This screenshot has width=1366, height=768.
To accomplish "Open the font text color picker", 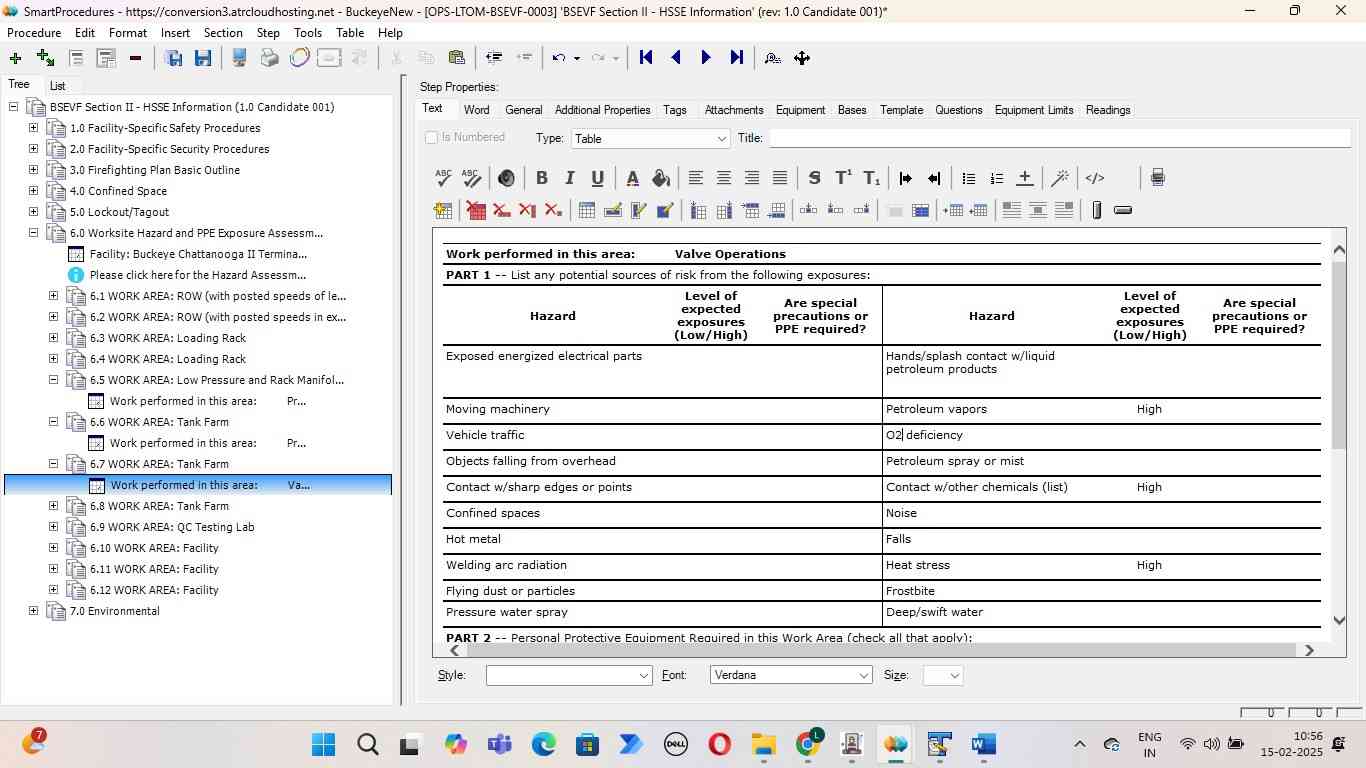I will pos(632,178).
